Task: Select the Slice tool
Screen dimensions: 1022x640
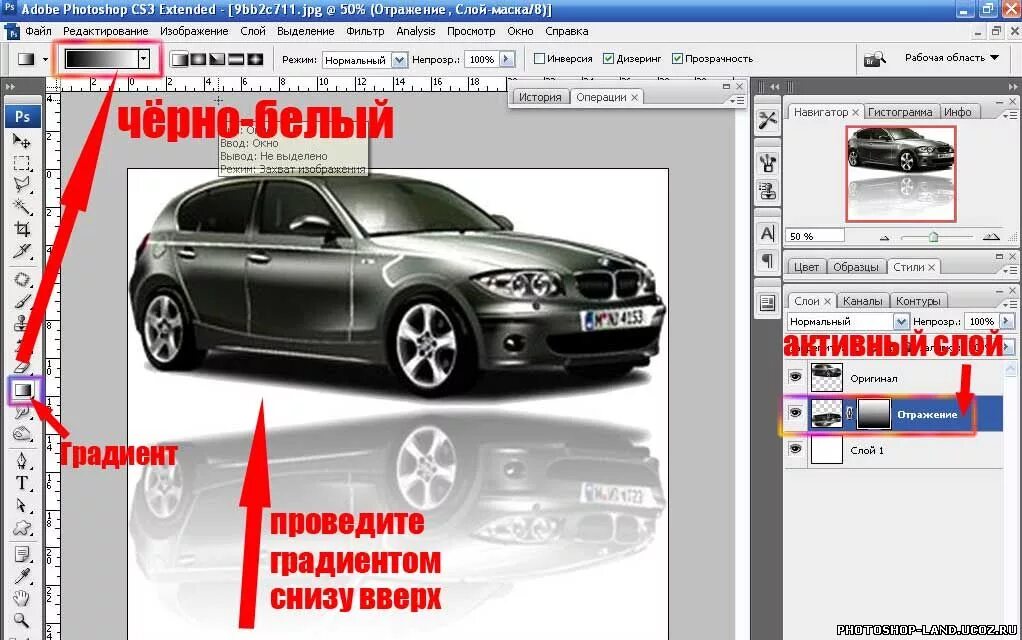Action: tap(22, 251)
